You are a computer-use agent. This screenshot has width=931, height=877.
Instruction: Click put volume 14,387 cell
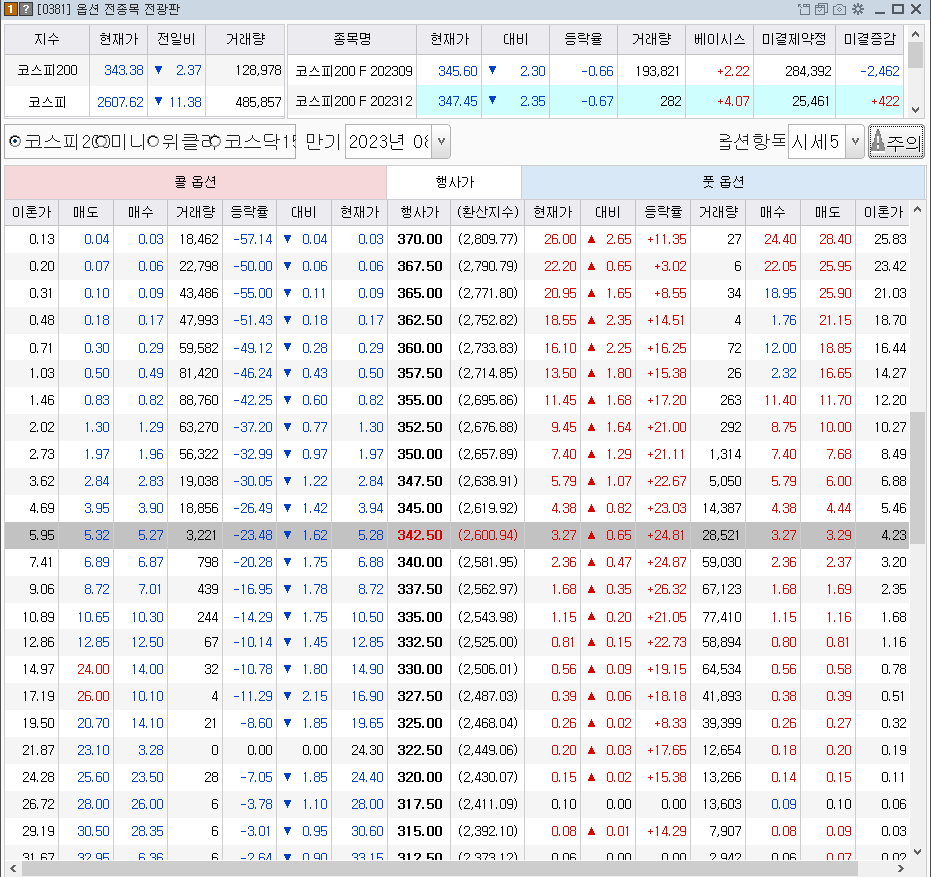(x=721, y=508)
